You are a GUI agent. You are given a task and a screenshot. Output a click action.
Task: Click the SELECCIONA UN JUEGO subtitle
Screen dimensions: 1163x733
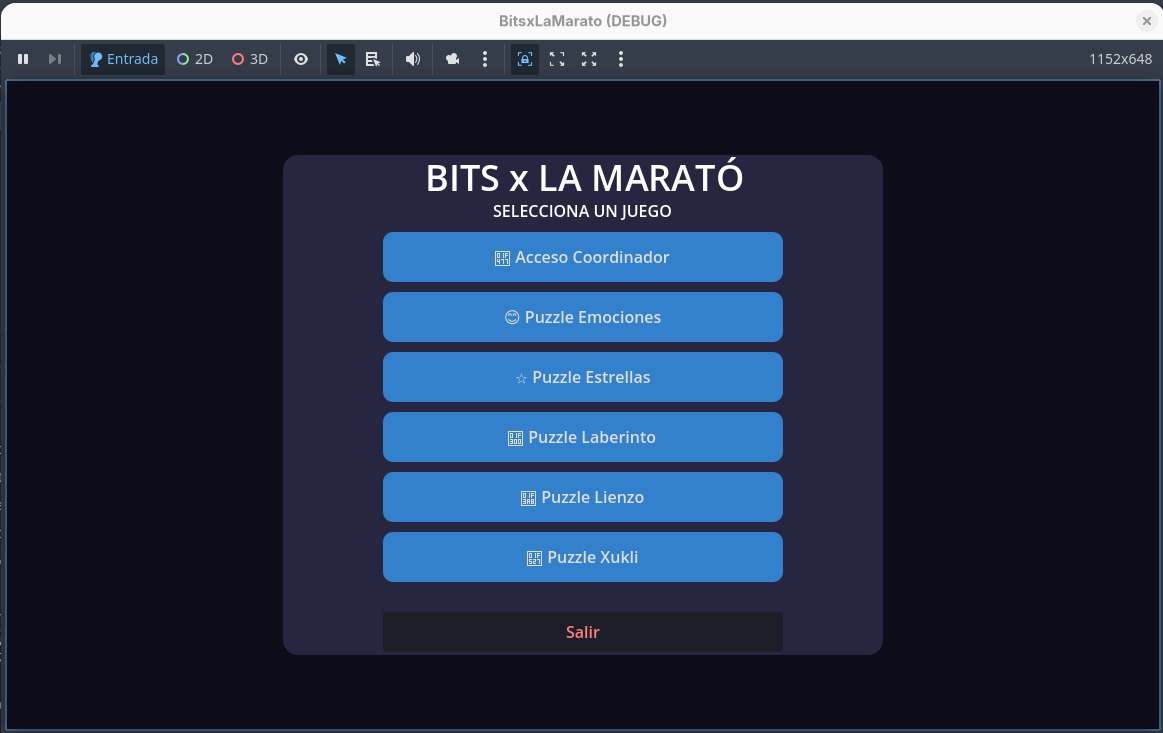582,211
